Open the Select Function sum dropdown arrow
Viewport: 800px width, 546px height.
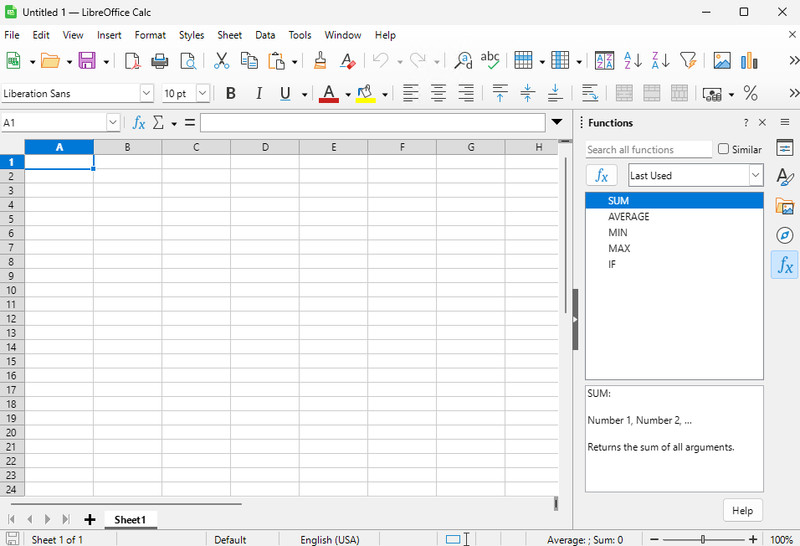174,123
